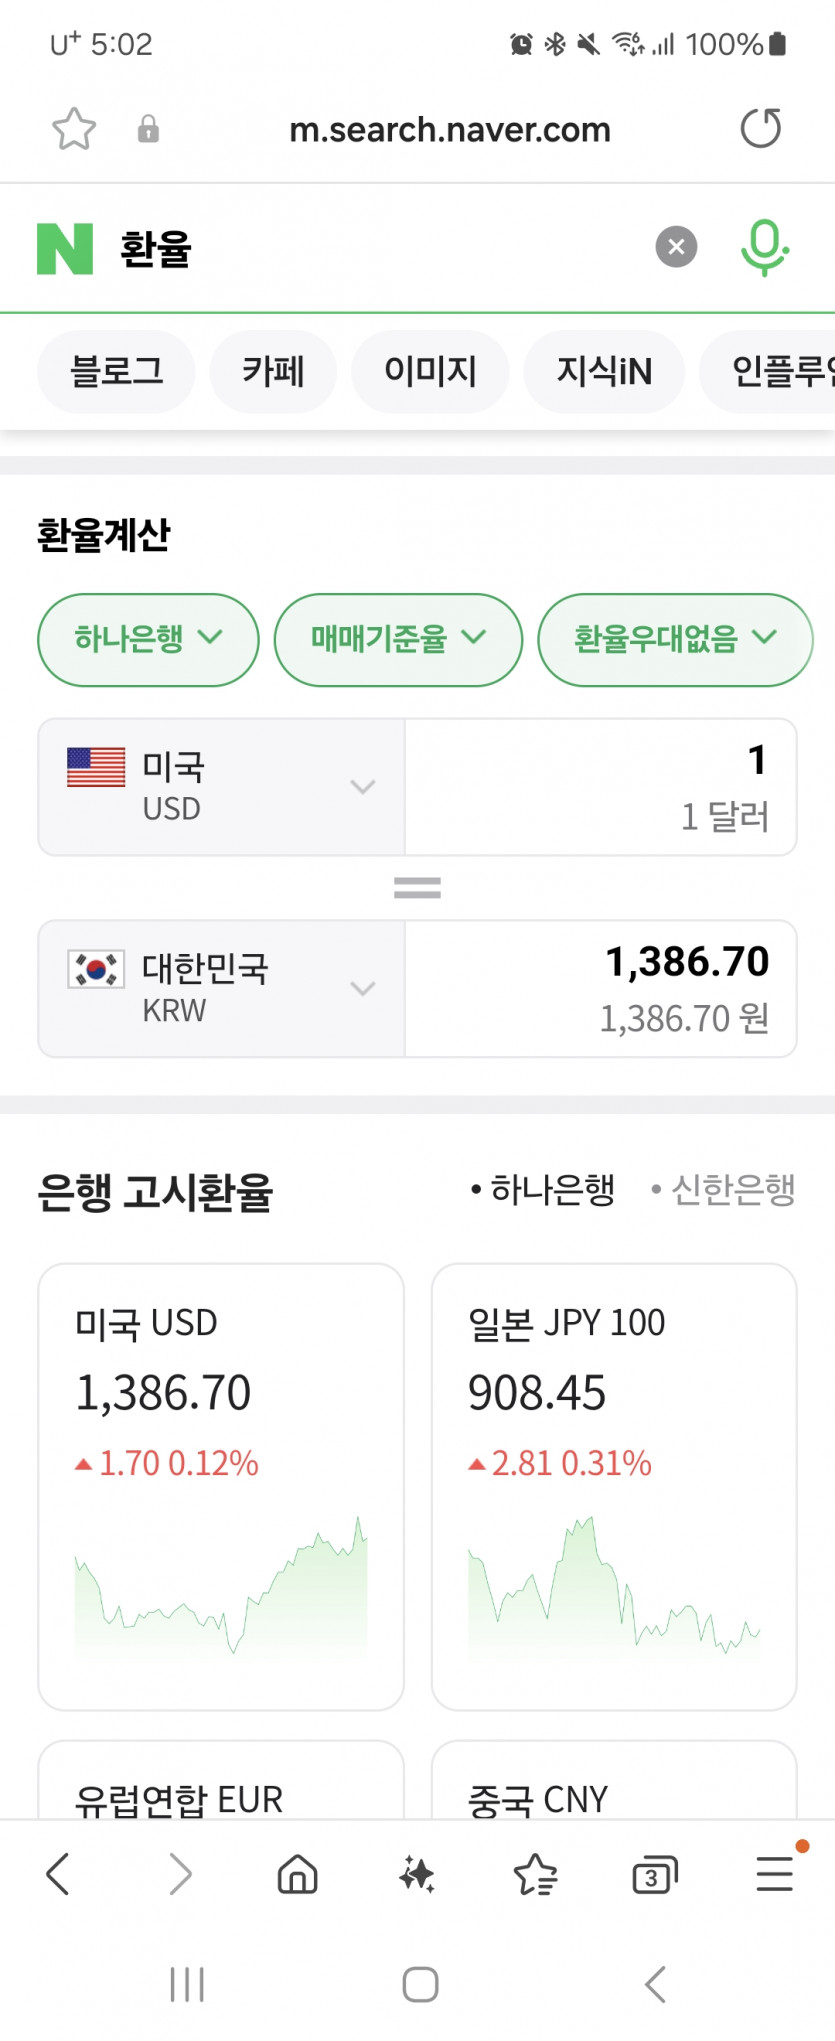Switch to the 블로그 tab

pyautogui.click(x=116, y=372)
